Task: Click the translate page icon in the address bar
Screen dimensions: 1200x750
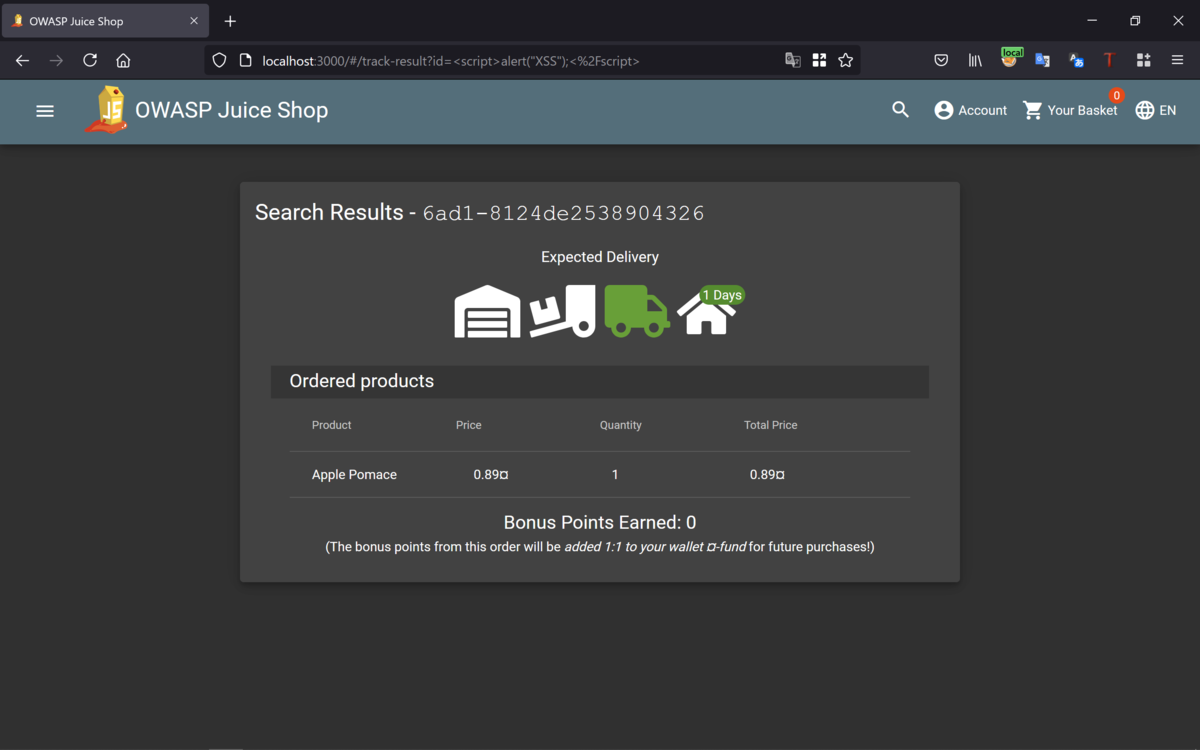Action: pos(793,60)
